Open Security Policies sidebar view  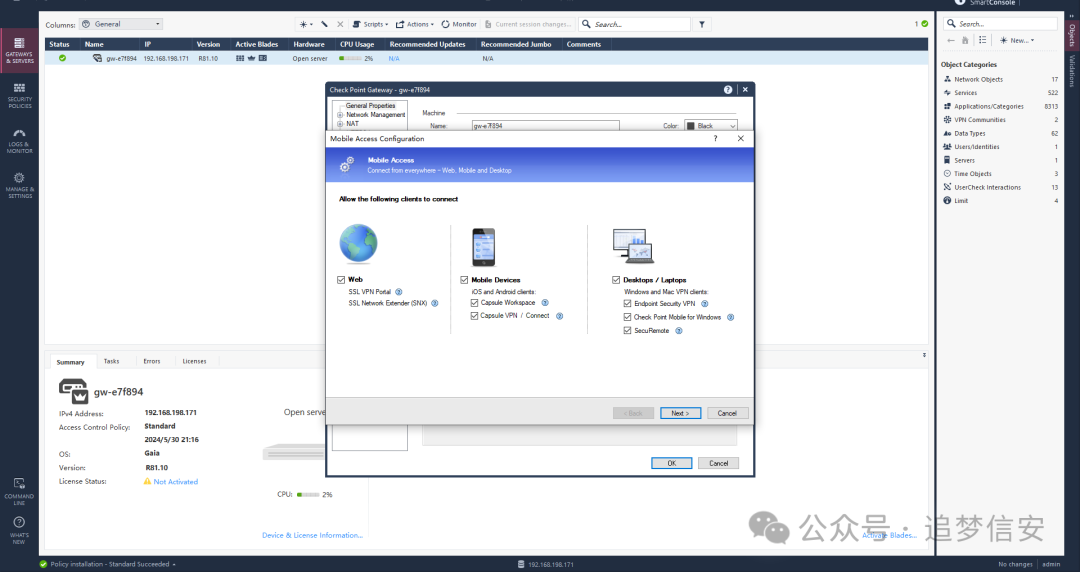19,96
